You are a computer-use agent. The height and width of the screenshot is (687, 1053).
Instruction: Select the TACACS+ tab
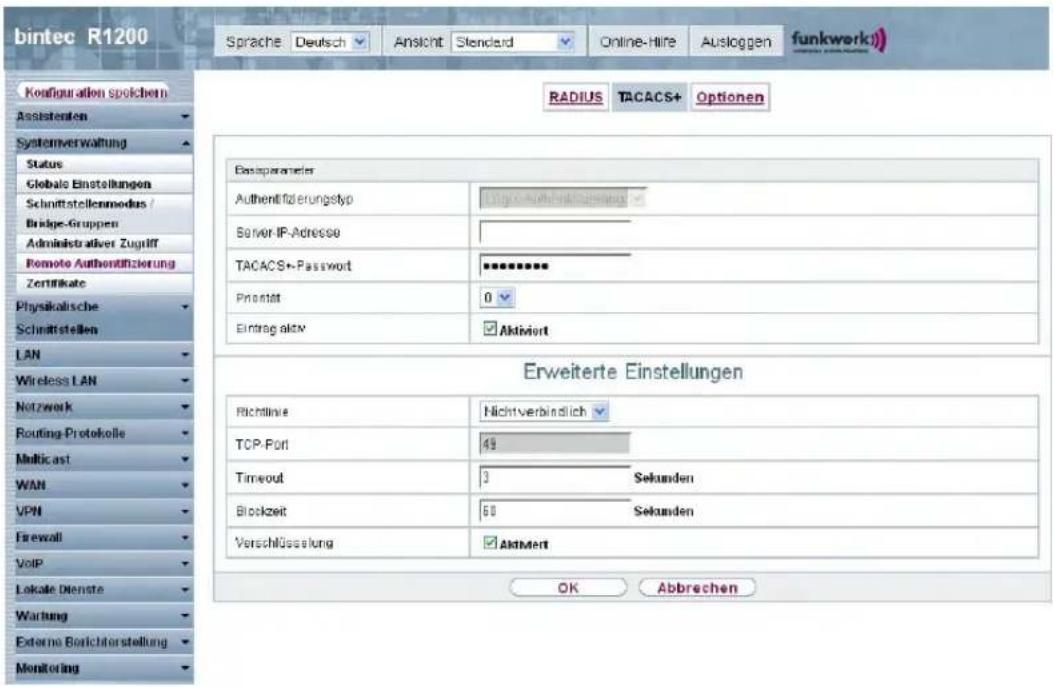pos(649,97)
